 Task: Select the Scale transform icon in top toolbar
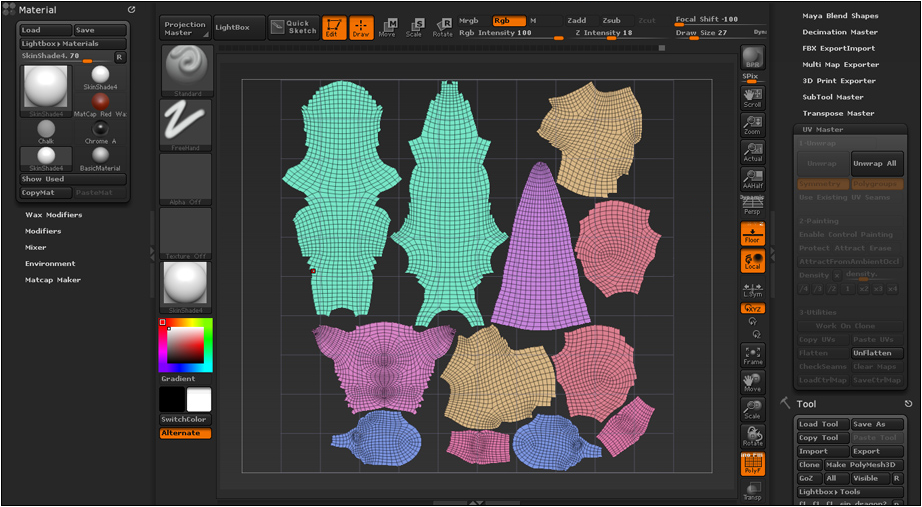[x=415, y=28]
